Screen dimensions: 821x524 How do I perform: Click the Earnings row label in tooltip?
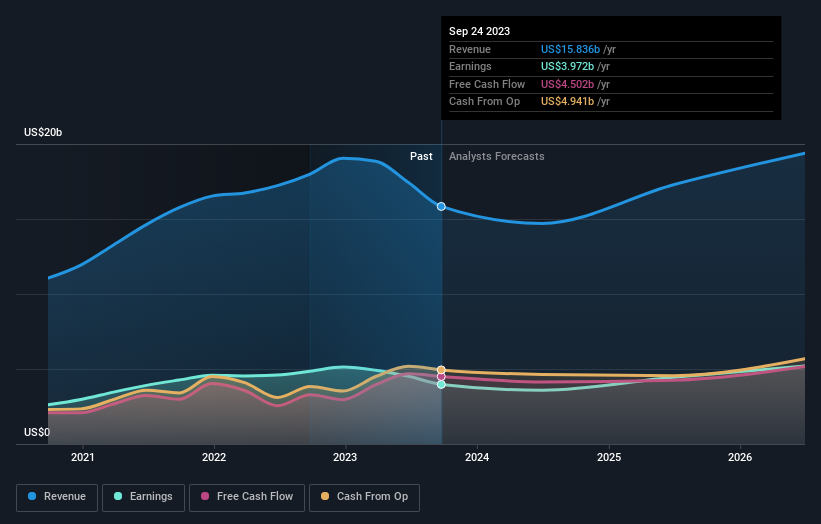[x=470, y=66]
